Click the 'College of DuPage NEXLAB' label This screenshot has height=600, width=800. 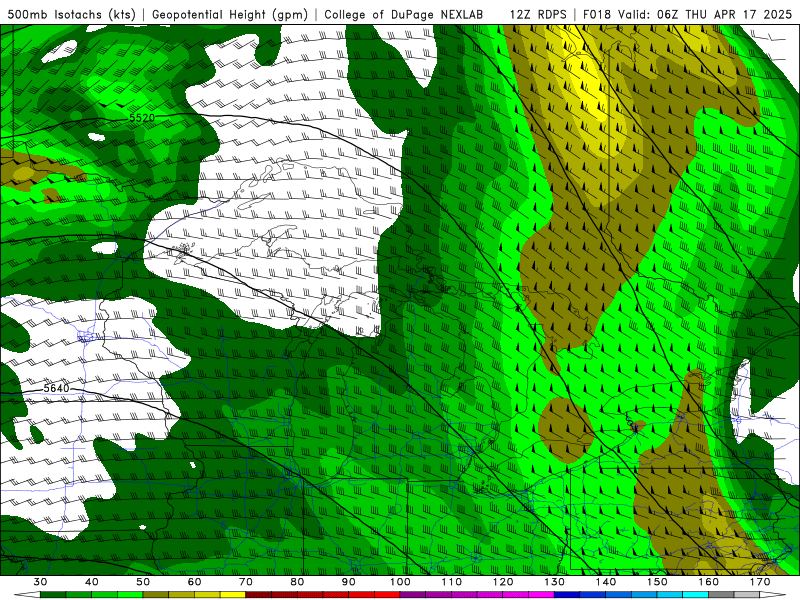(x=404, y=15)
